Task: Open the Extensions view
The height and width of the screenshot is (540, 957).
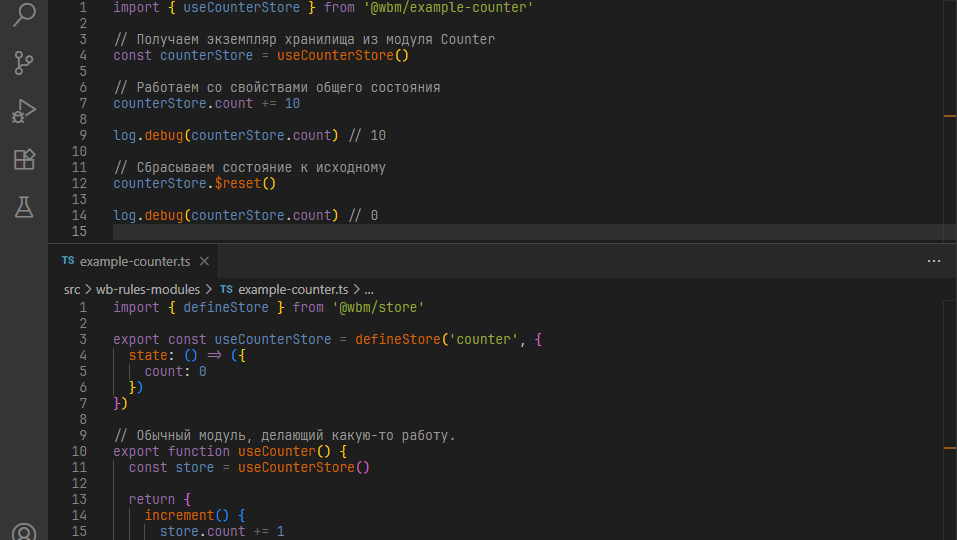Action: click(24, 159)
